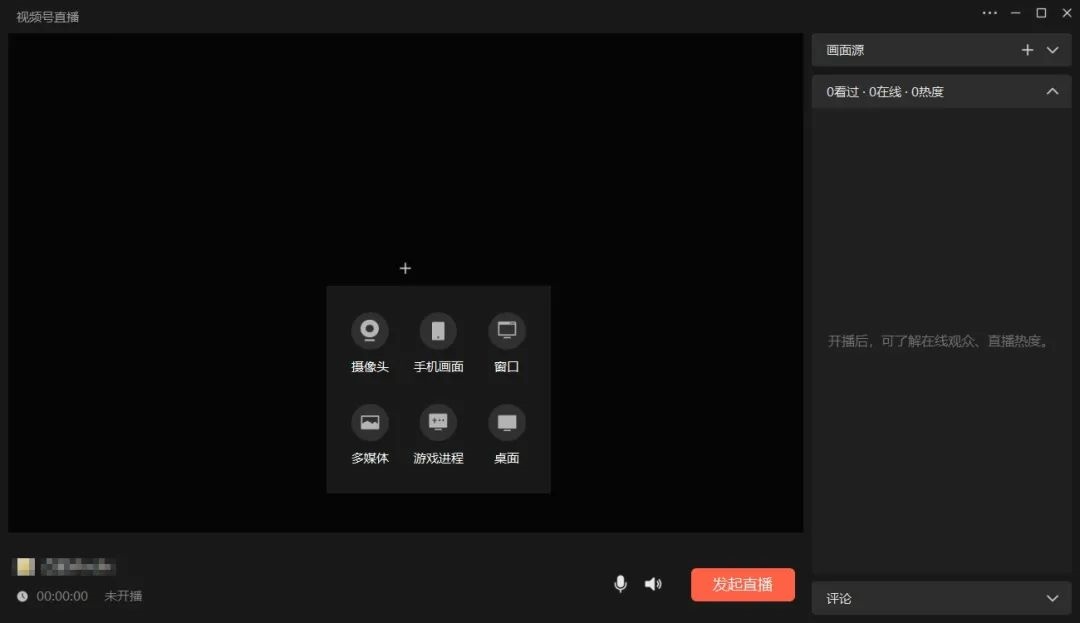Click the 画面源 panel title
The image size is (1080, 623).
pyautogui.click(x=845, y=50)
